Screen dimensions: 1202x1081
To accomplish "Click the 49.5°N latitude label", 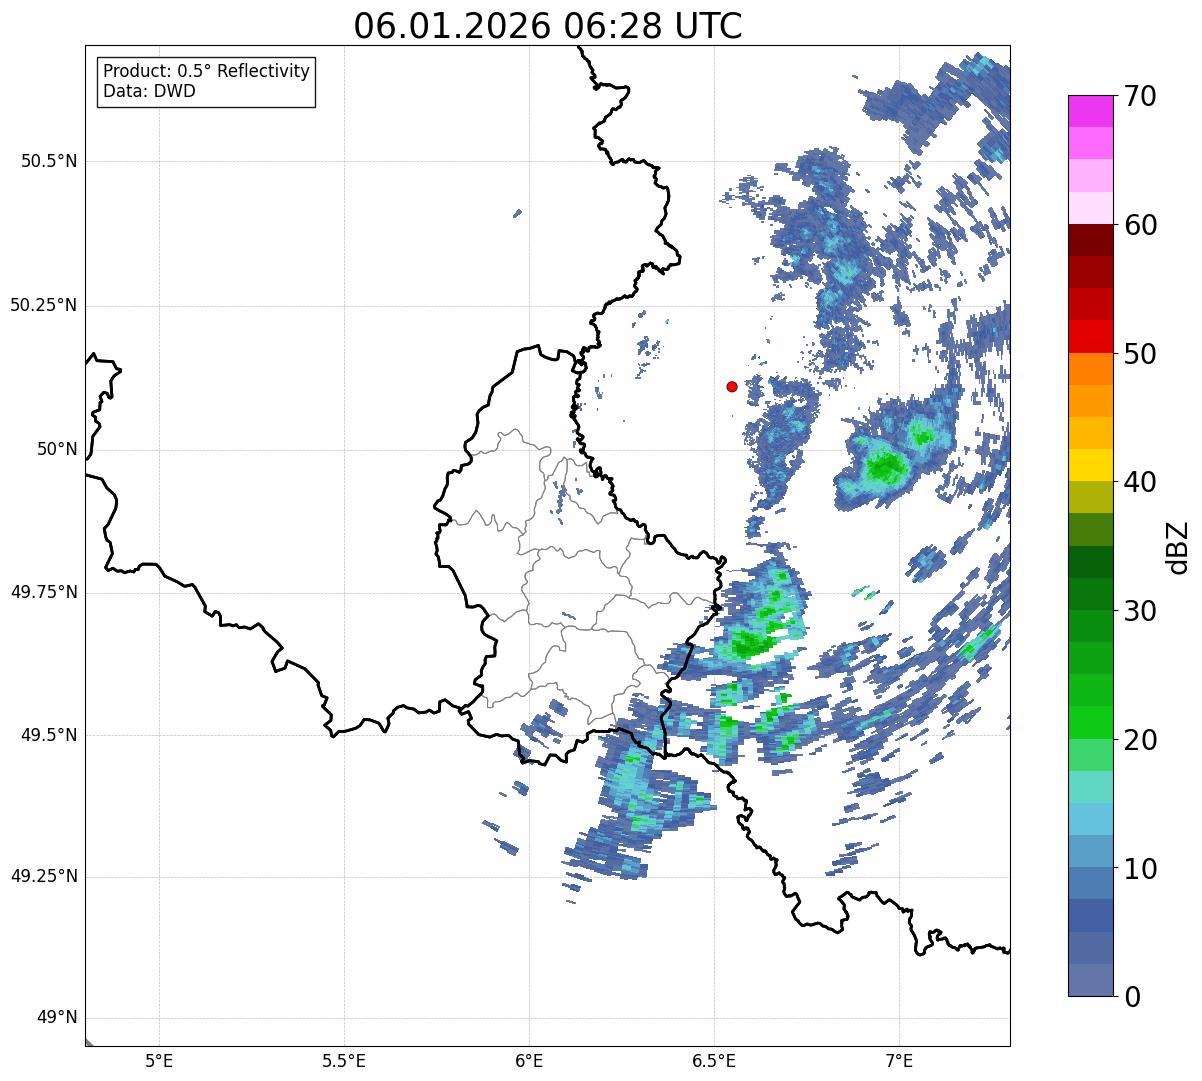I will click(x=48, y=735).
